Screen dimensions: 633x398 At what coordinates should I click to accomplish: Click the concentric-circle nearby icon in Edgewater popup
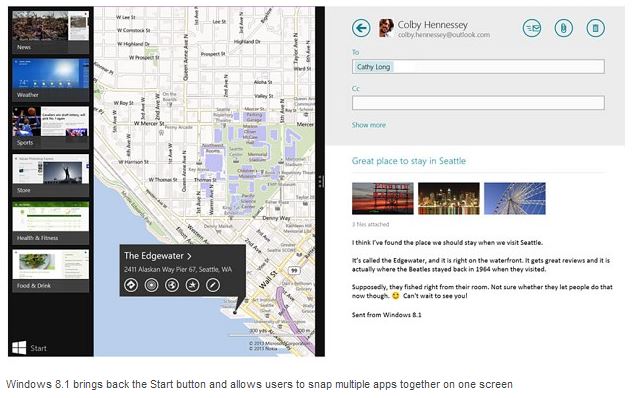pos(151,285)
